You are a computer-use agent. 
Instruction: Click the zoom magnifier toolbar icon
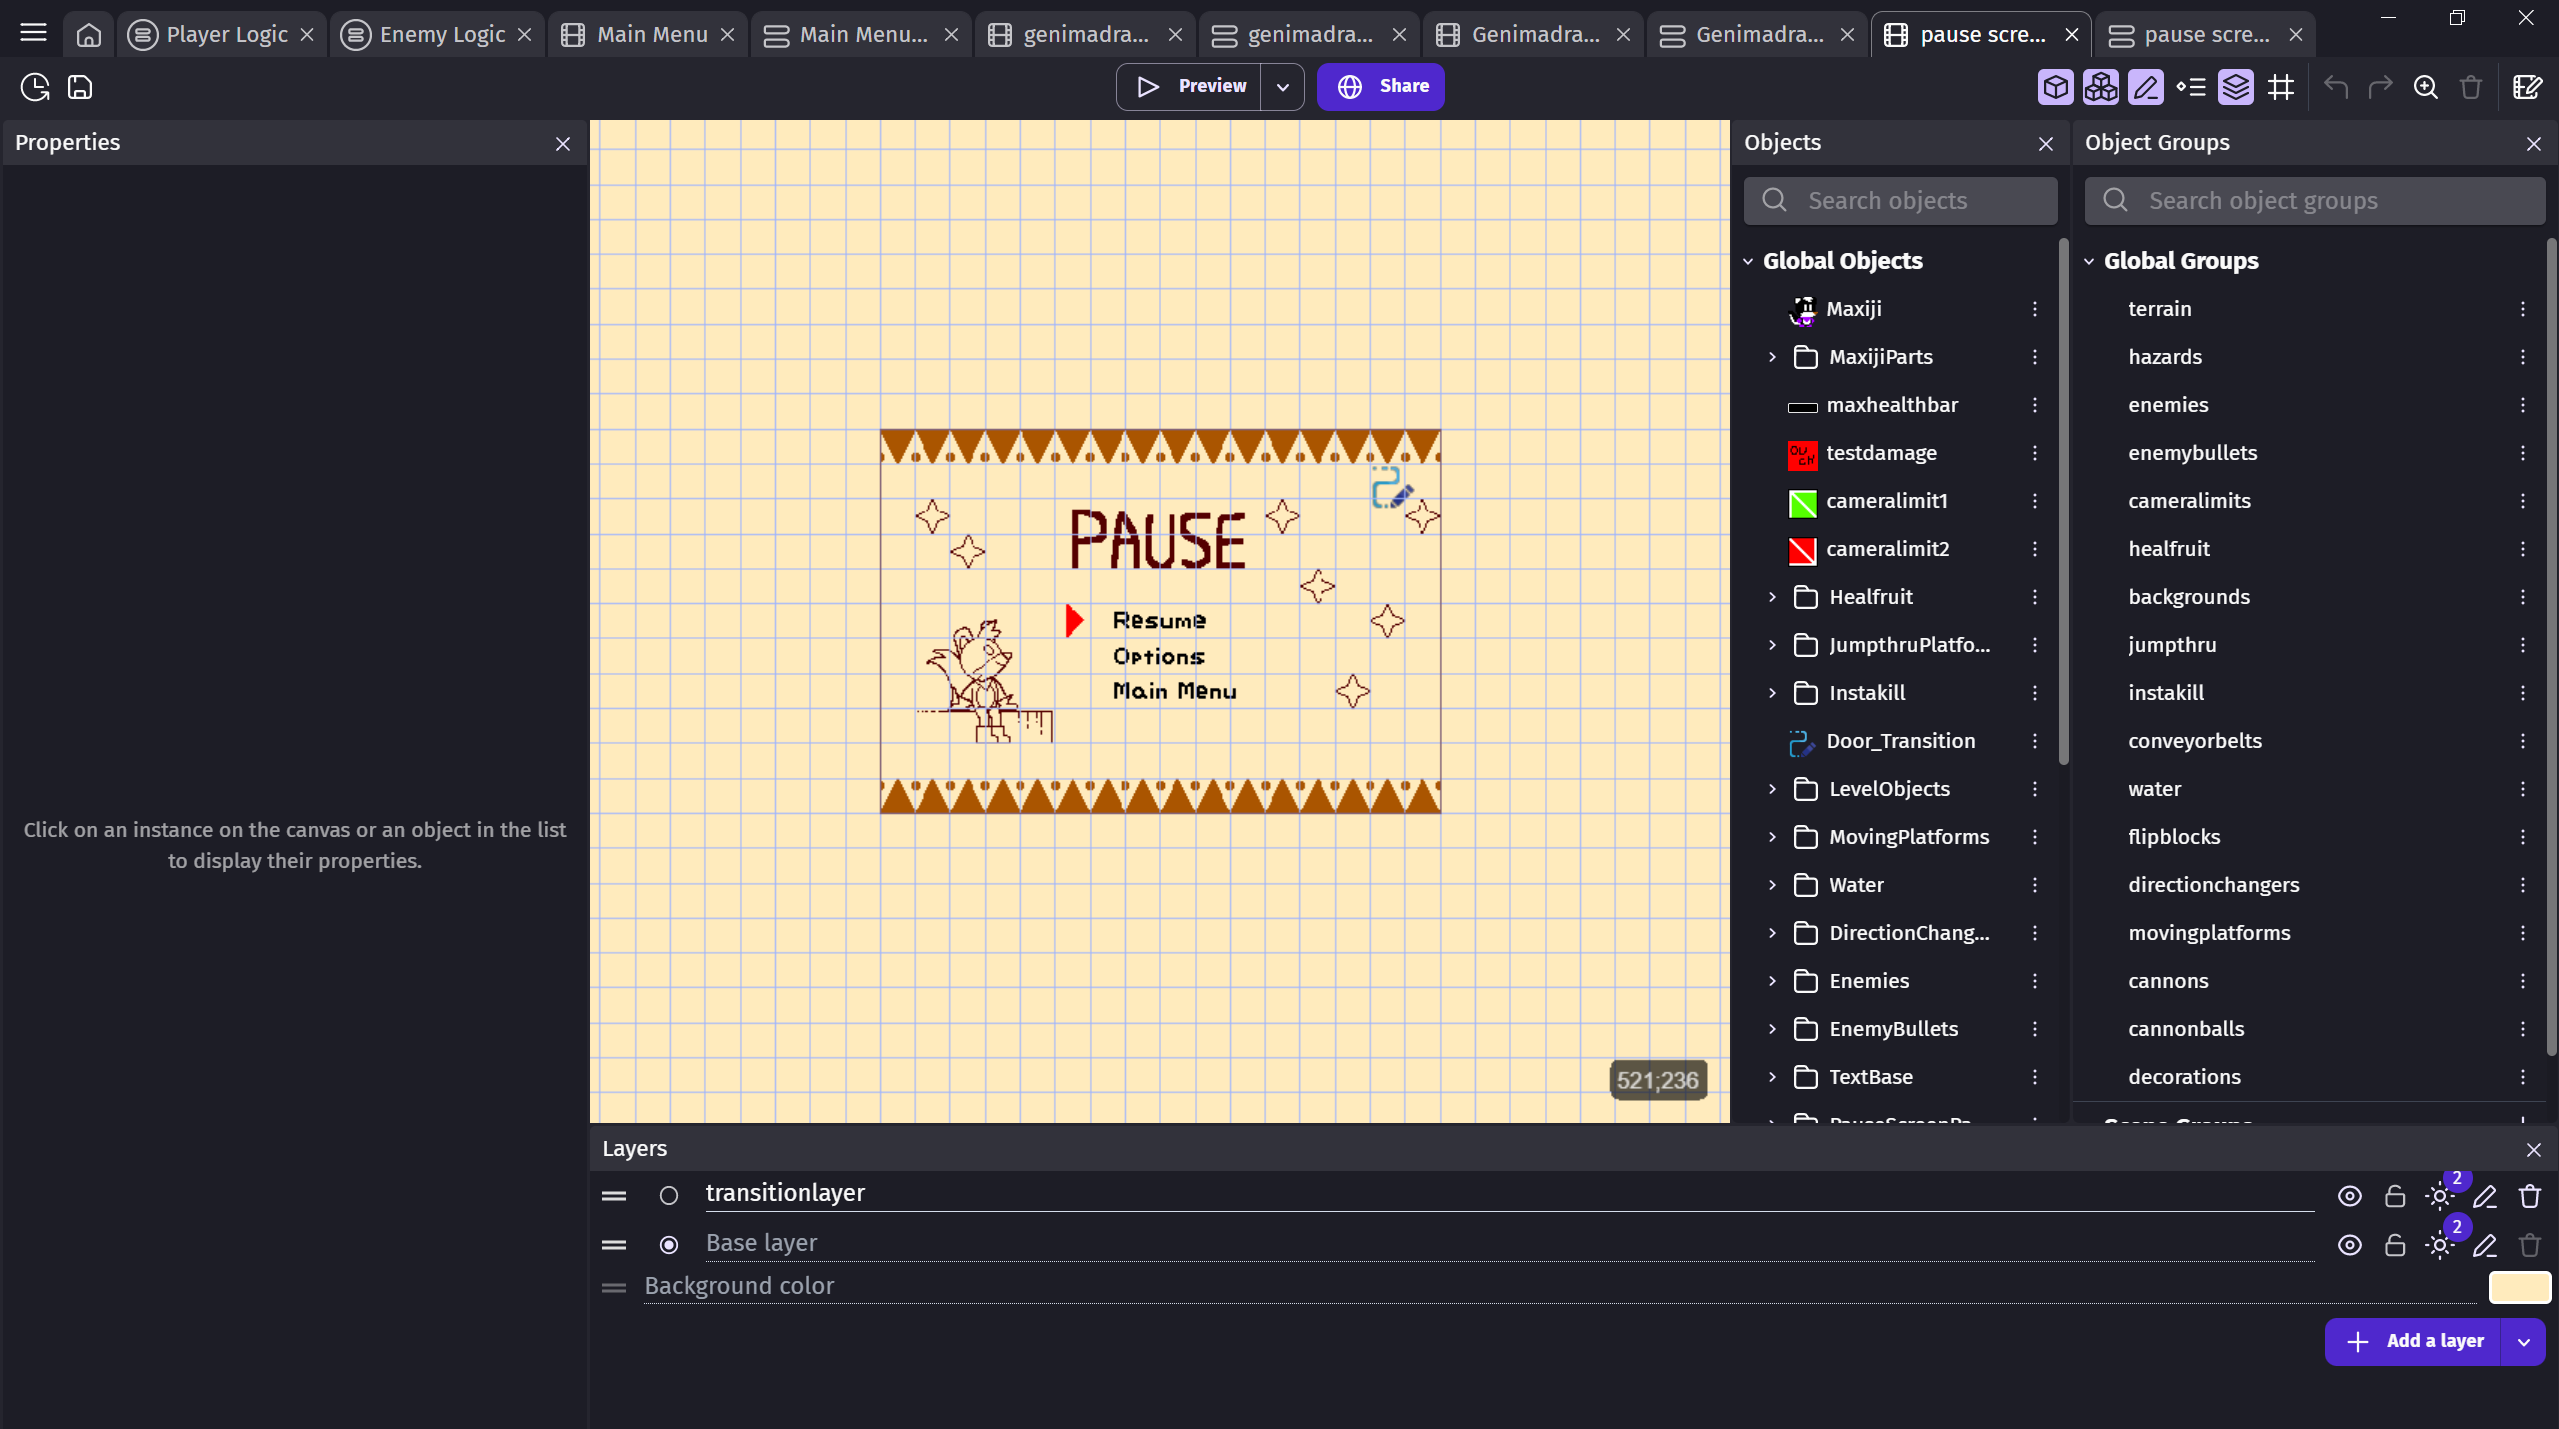(x=2425, y=87)
